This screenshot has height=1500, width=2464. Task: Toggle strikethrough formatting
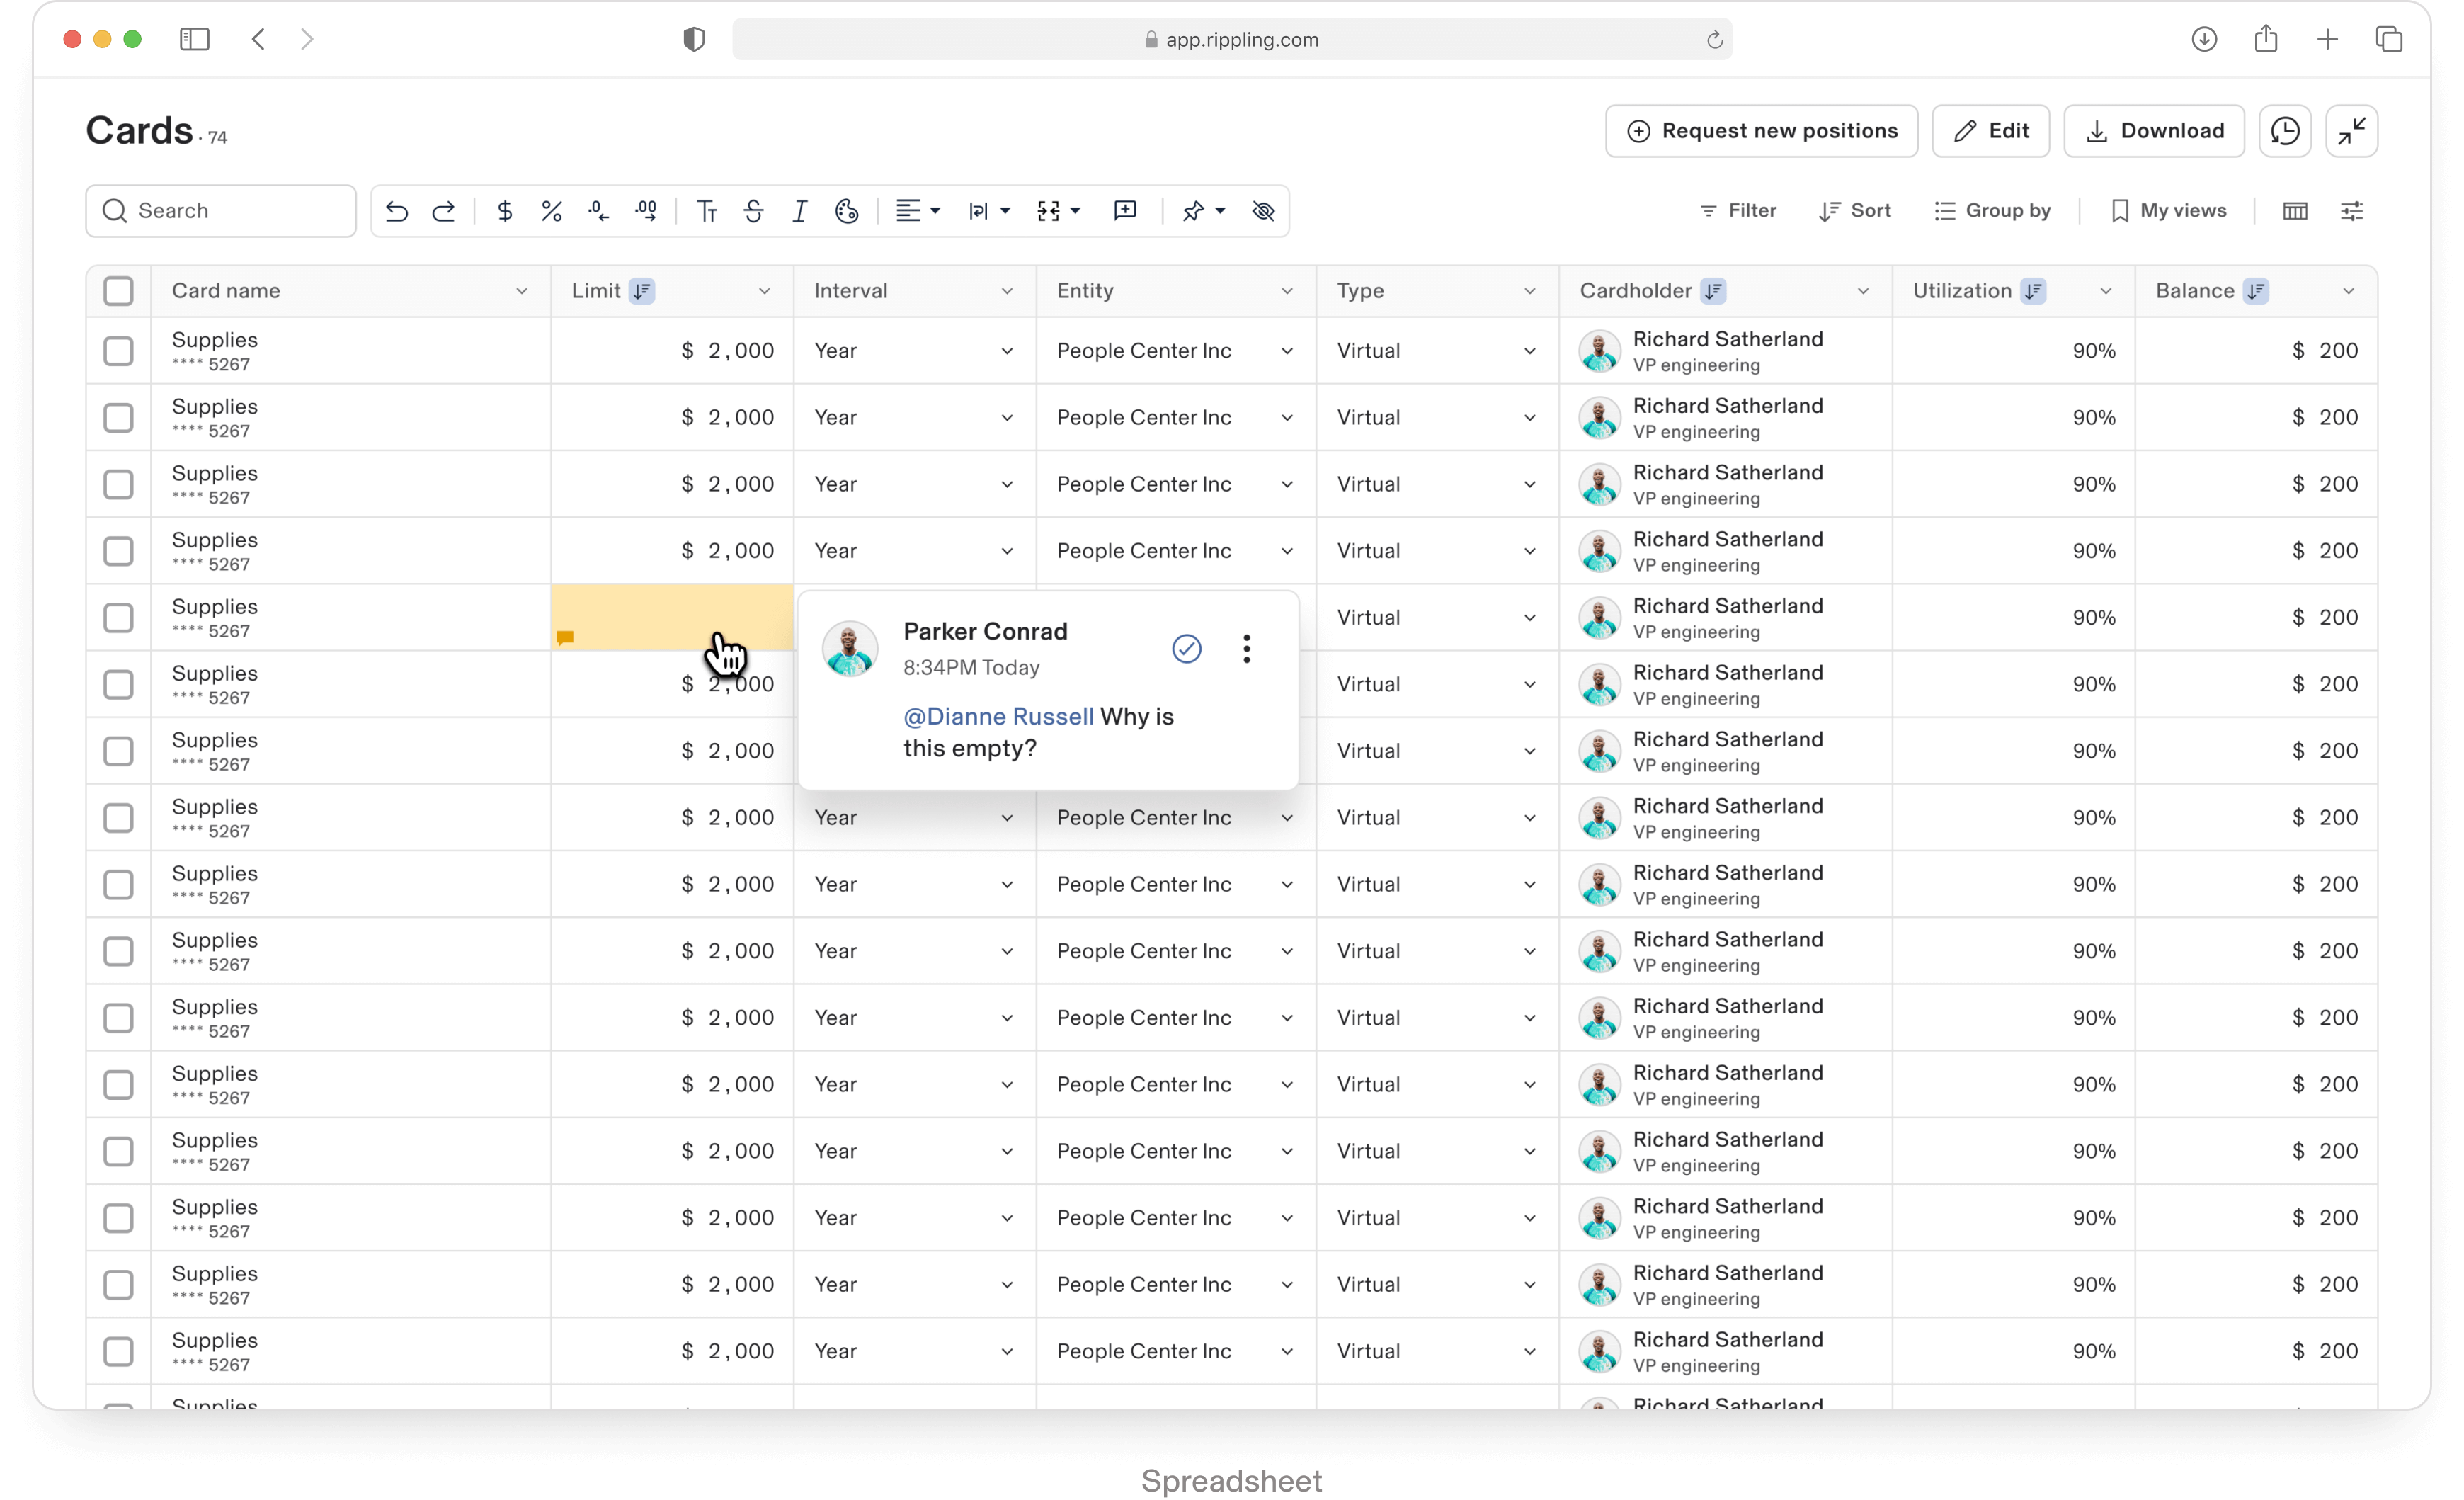(x=754, y=211)
